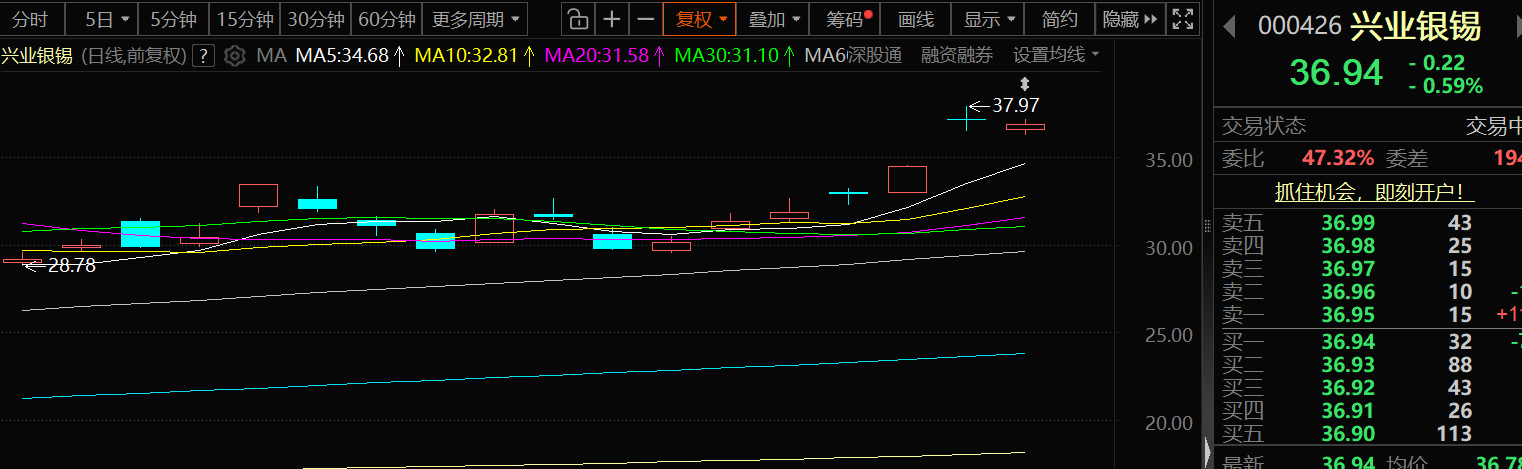
Task: Zoom in chart with plus button
Action: [612, 19]
